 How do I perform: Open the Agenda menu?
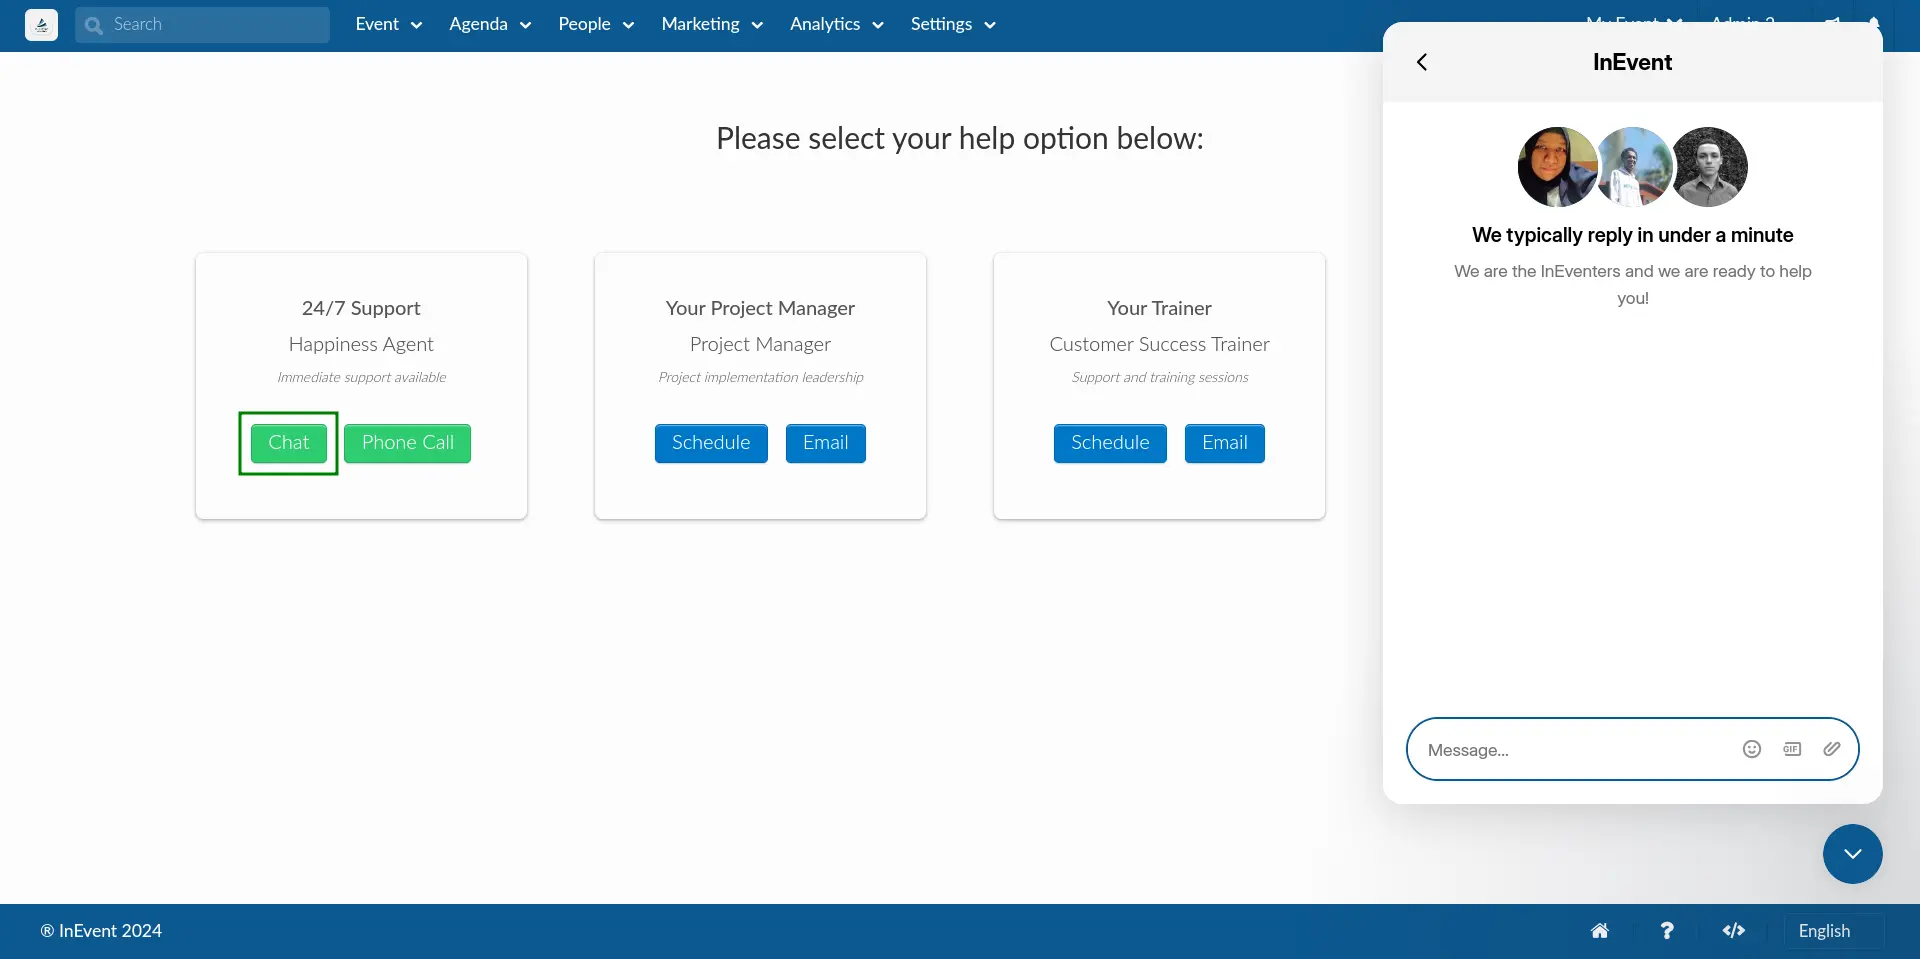tap(489, 25)
